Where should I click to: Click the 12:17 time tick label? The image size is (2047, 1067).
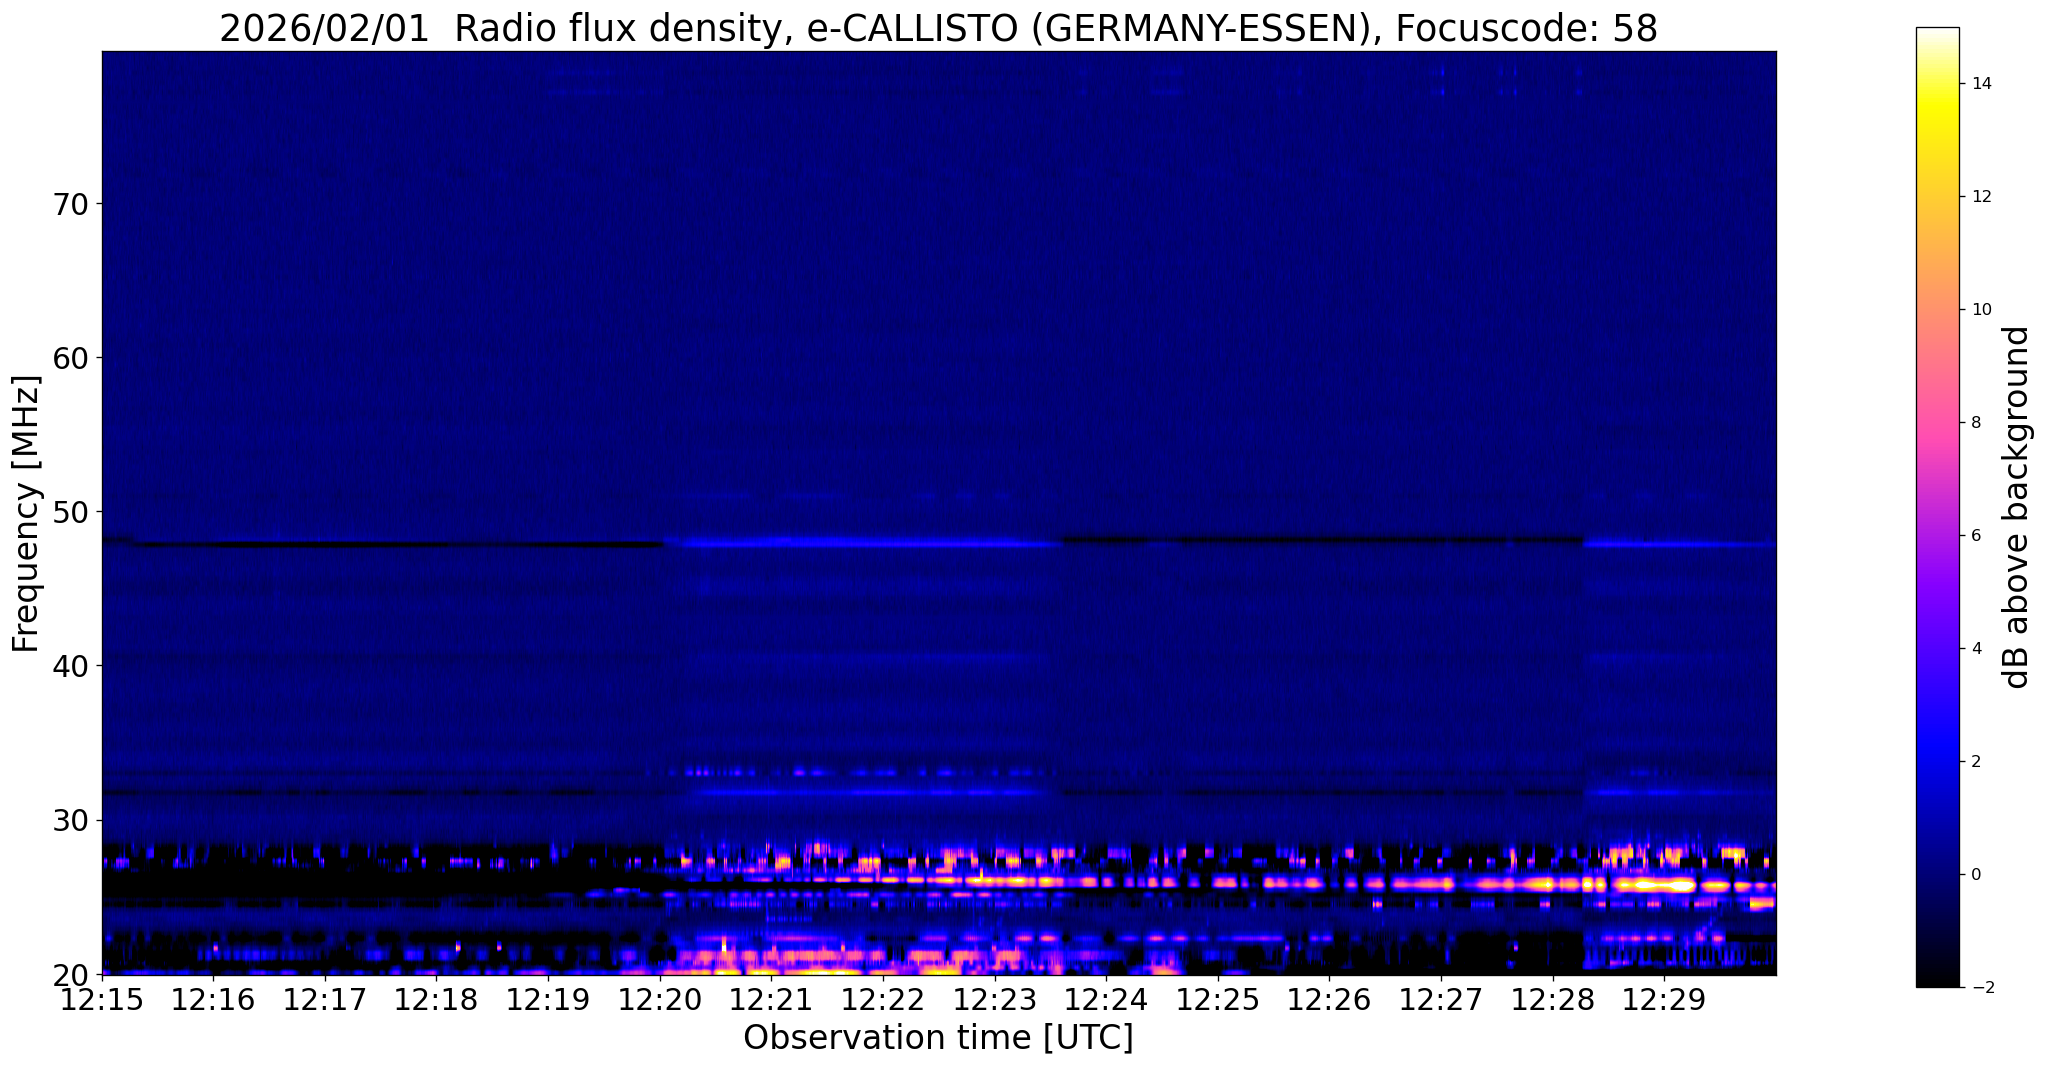pos(325,999)
